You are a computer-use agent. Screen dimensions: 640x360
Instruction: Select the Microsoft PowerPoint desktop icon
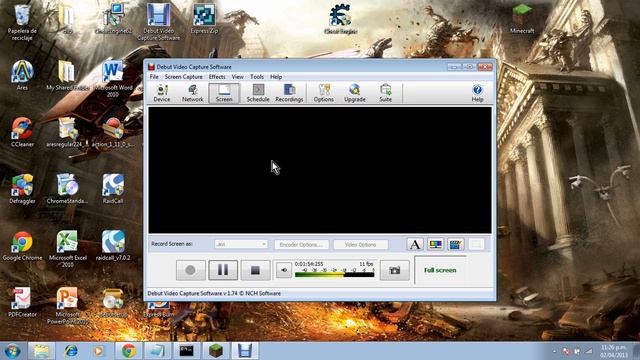[67, 306]
